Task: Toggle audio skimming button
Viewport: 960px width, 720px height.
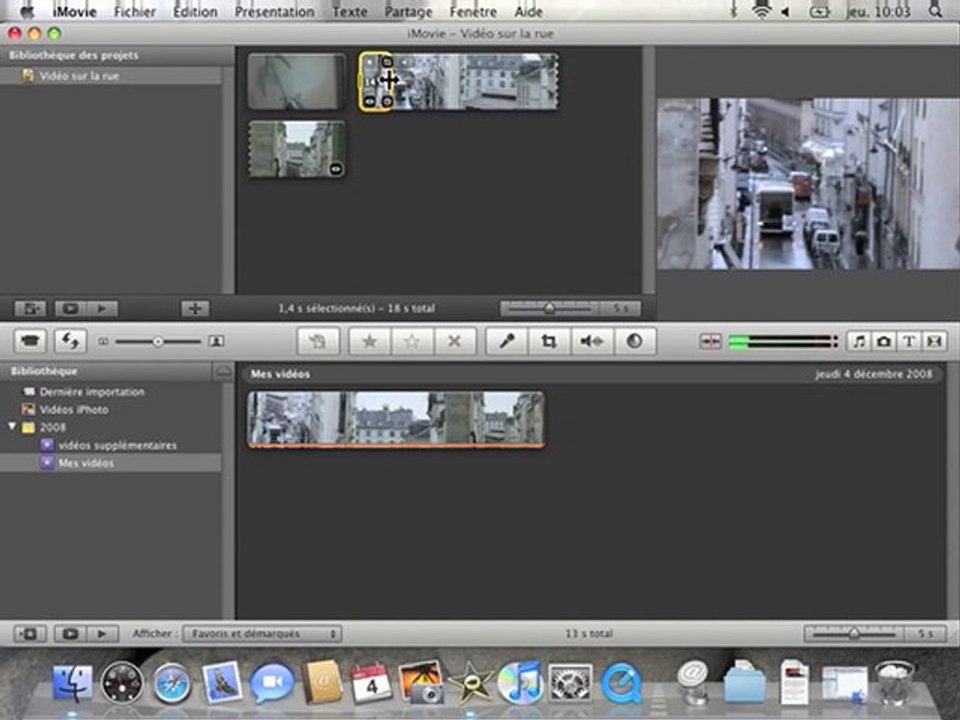Action: (x=710, y=342)
